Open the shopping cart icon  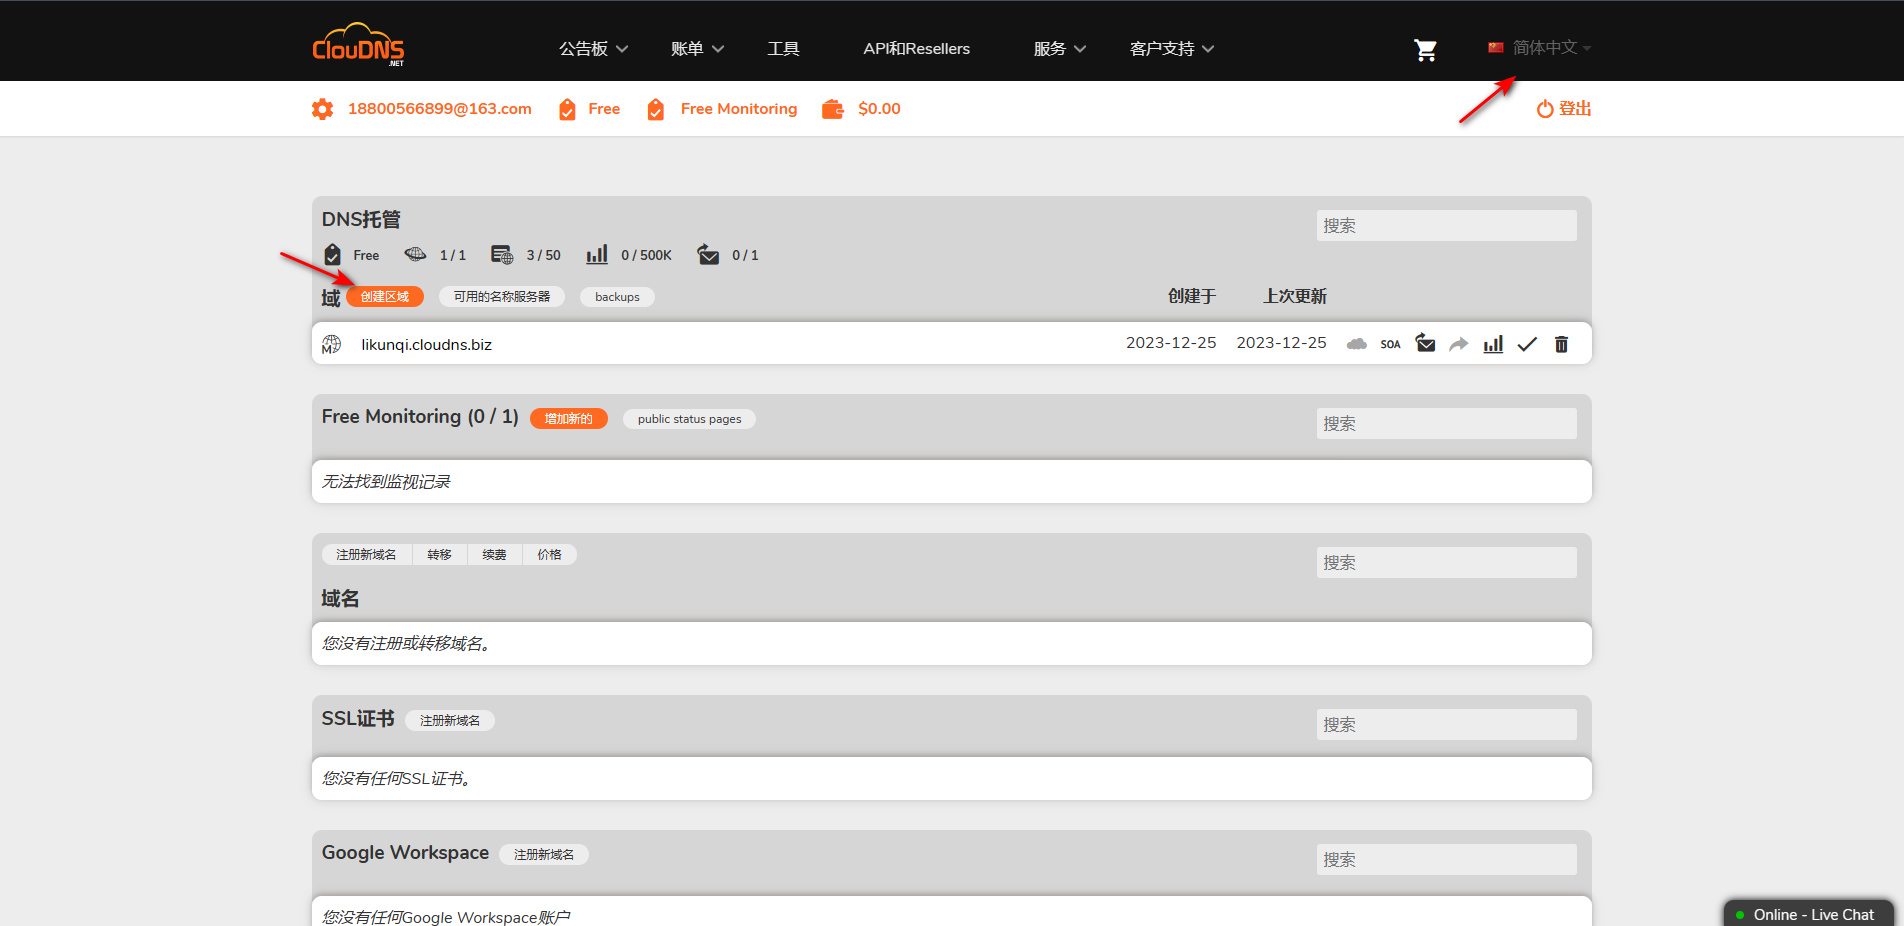click(x=1425, y=50)
